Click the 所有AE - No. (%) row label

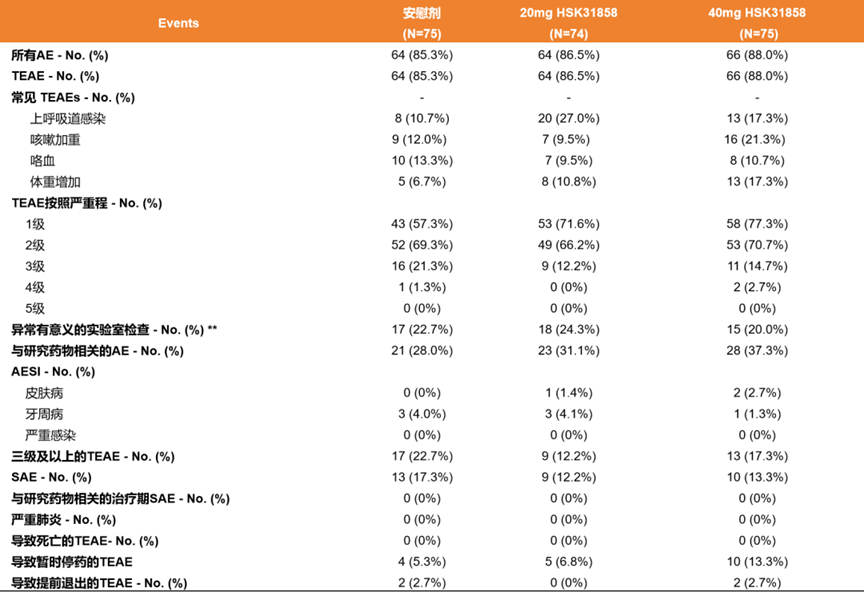(61, 55)
